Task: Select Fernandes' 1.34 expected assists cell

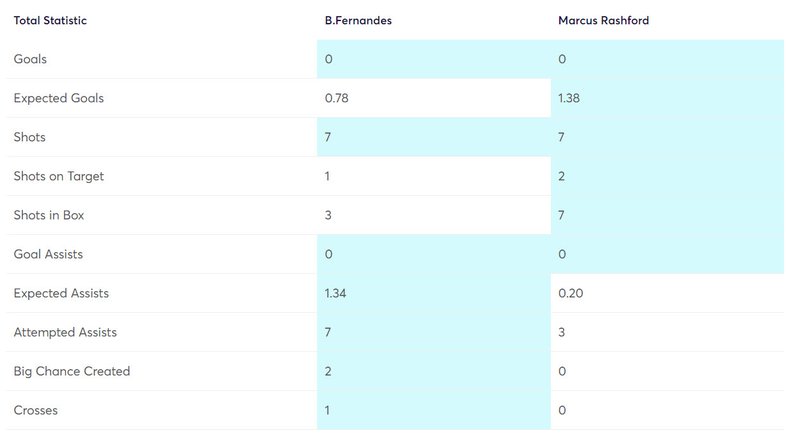Action: click(x=434, y=293)
